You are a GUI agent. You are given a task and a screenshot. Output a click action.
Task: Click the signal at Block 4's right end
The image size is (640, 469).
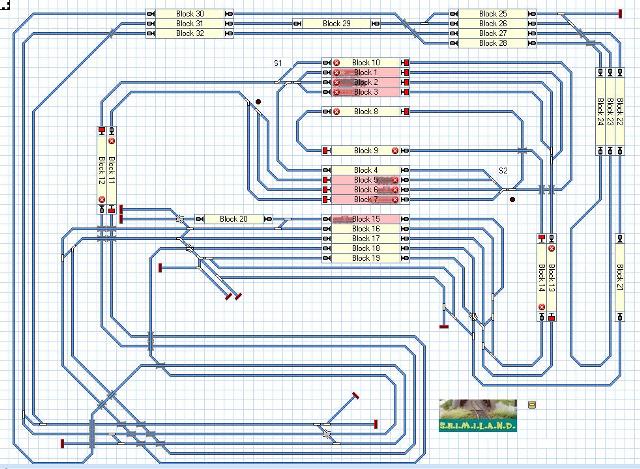tap(405, 170)
